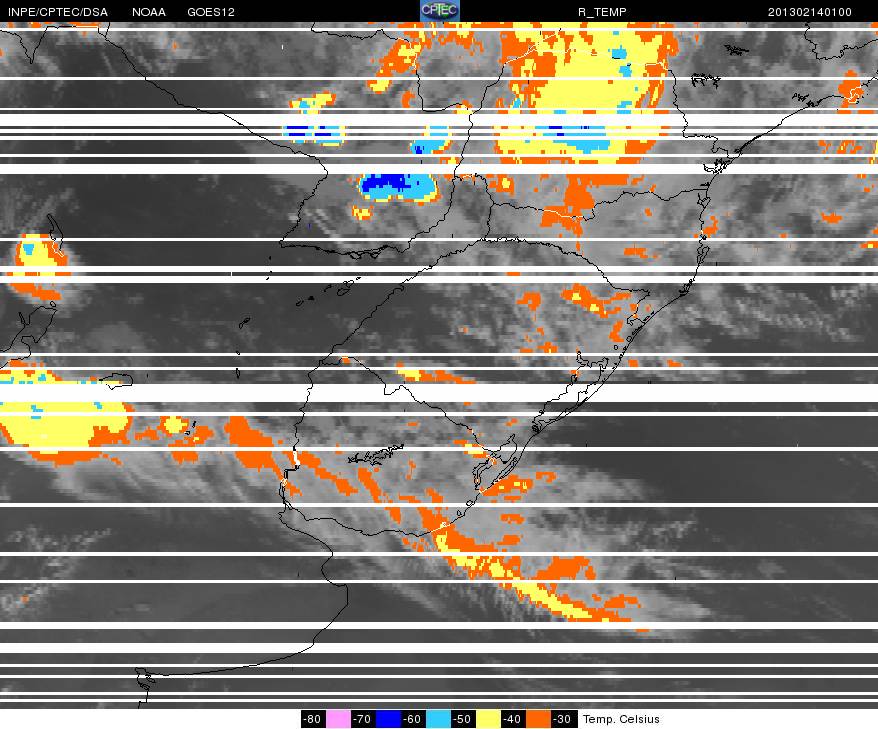This screenshot has width=878, height=729.
Task: Click the -60 legend value
Action: coord(413,719)
